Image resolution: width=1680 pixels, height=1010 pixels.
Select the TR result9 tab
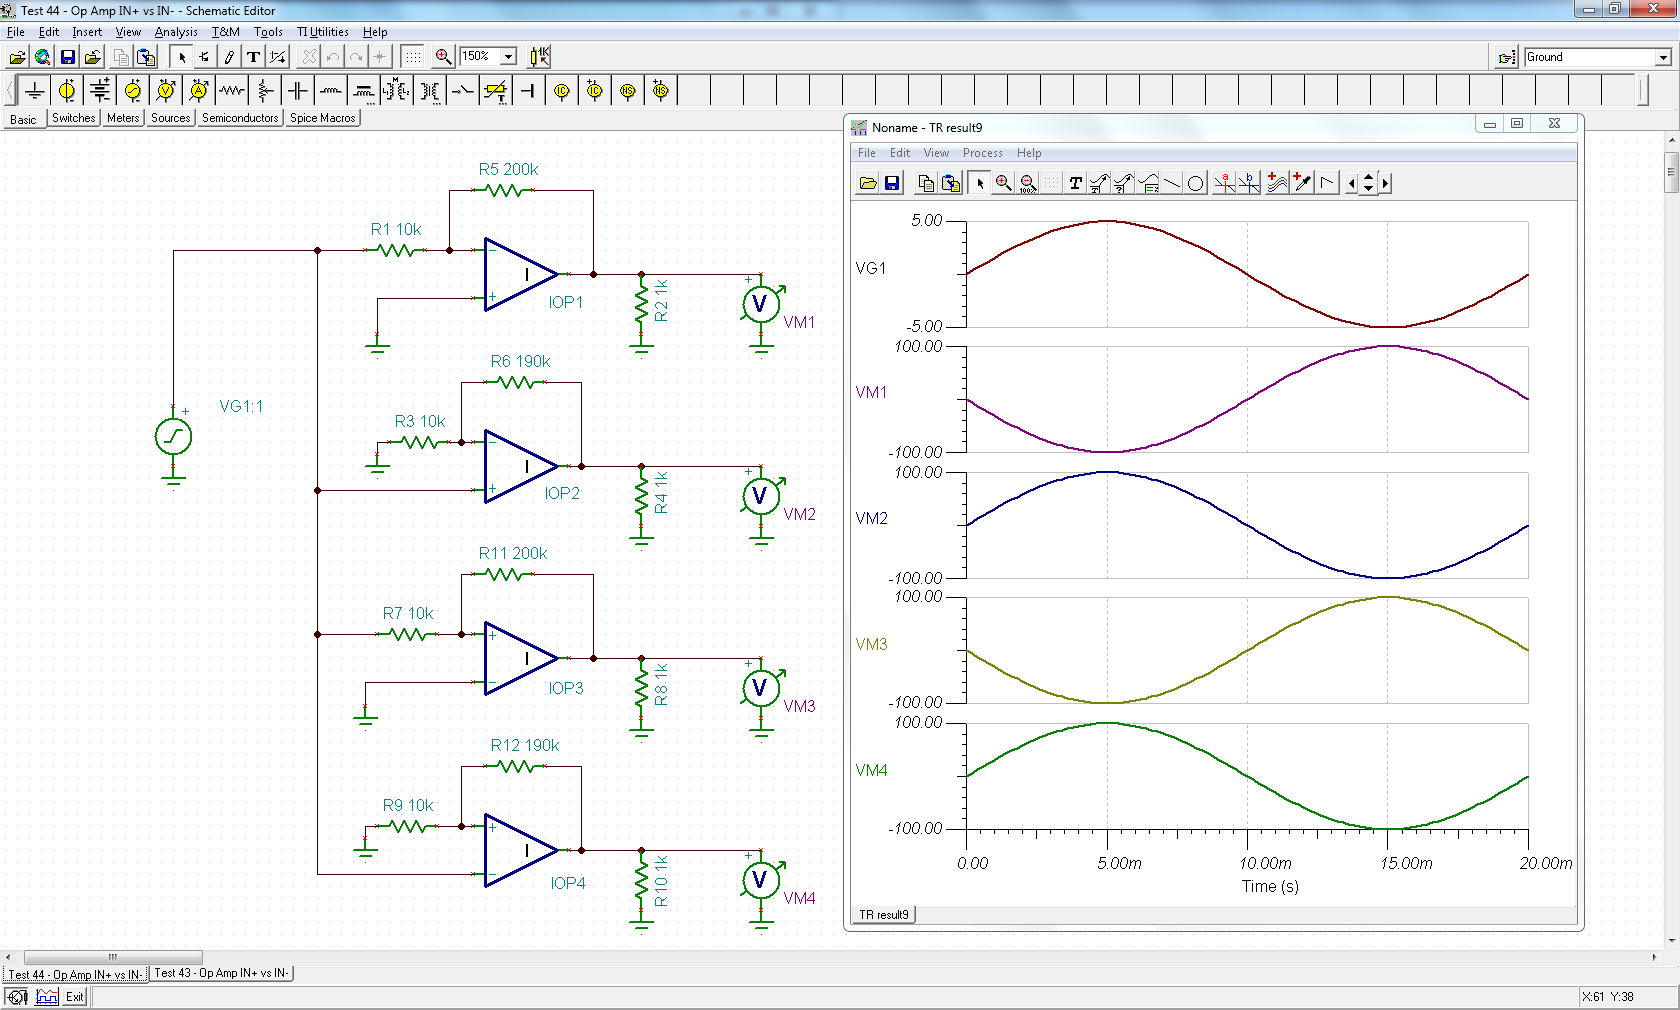884,915
